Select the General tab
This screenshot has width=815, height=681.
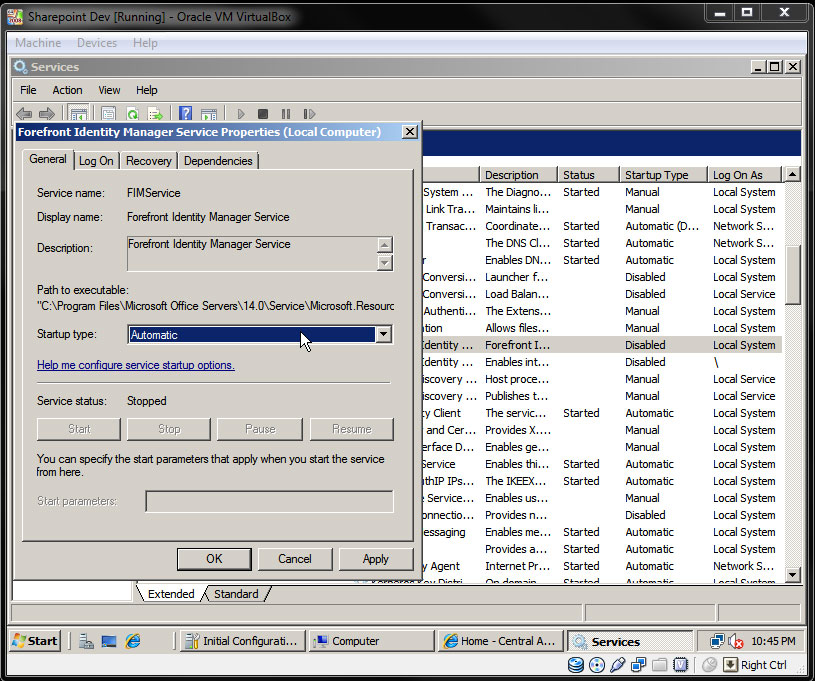pyautogui.click(x=48, y=159)
